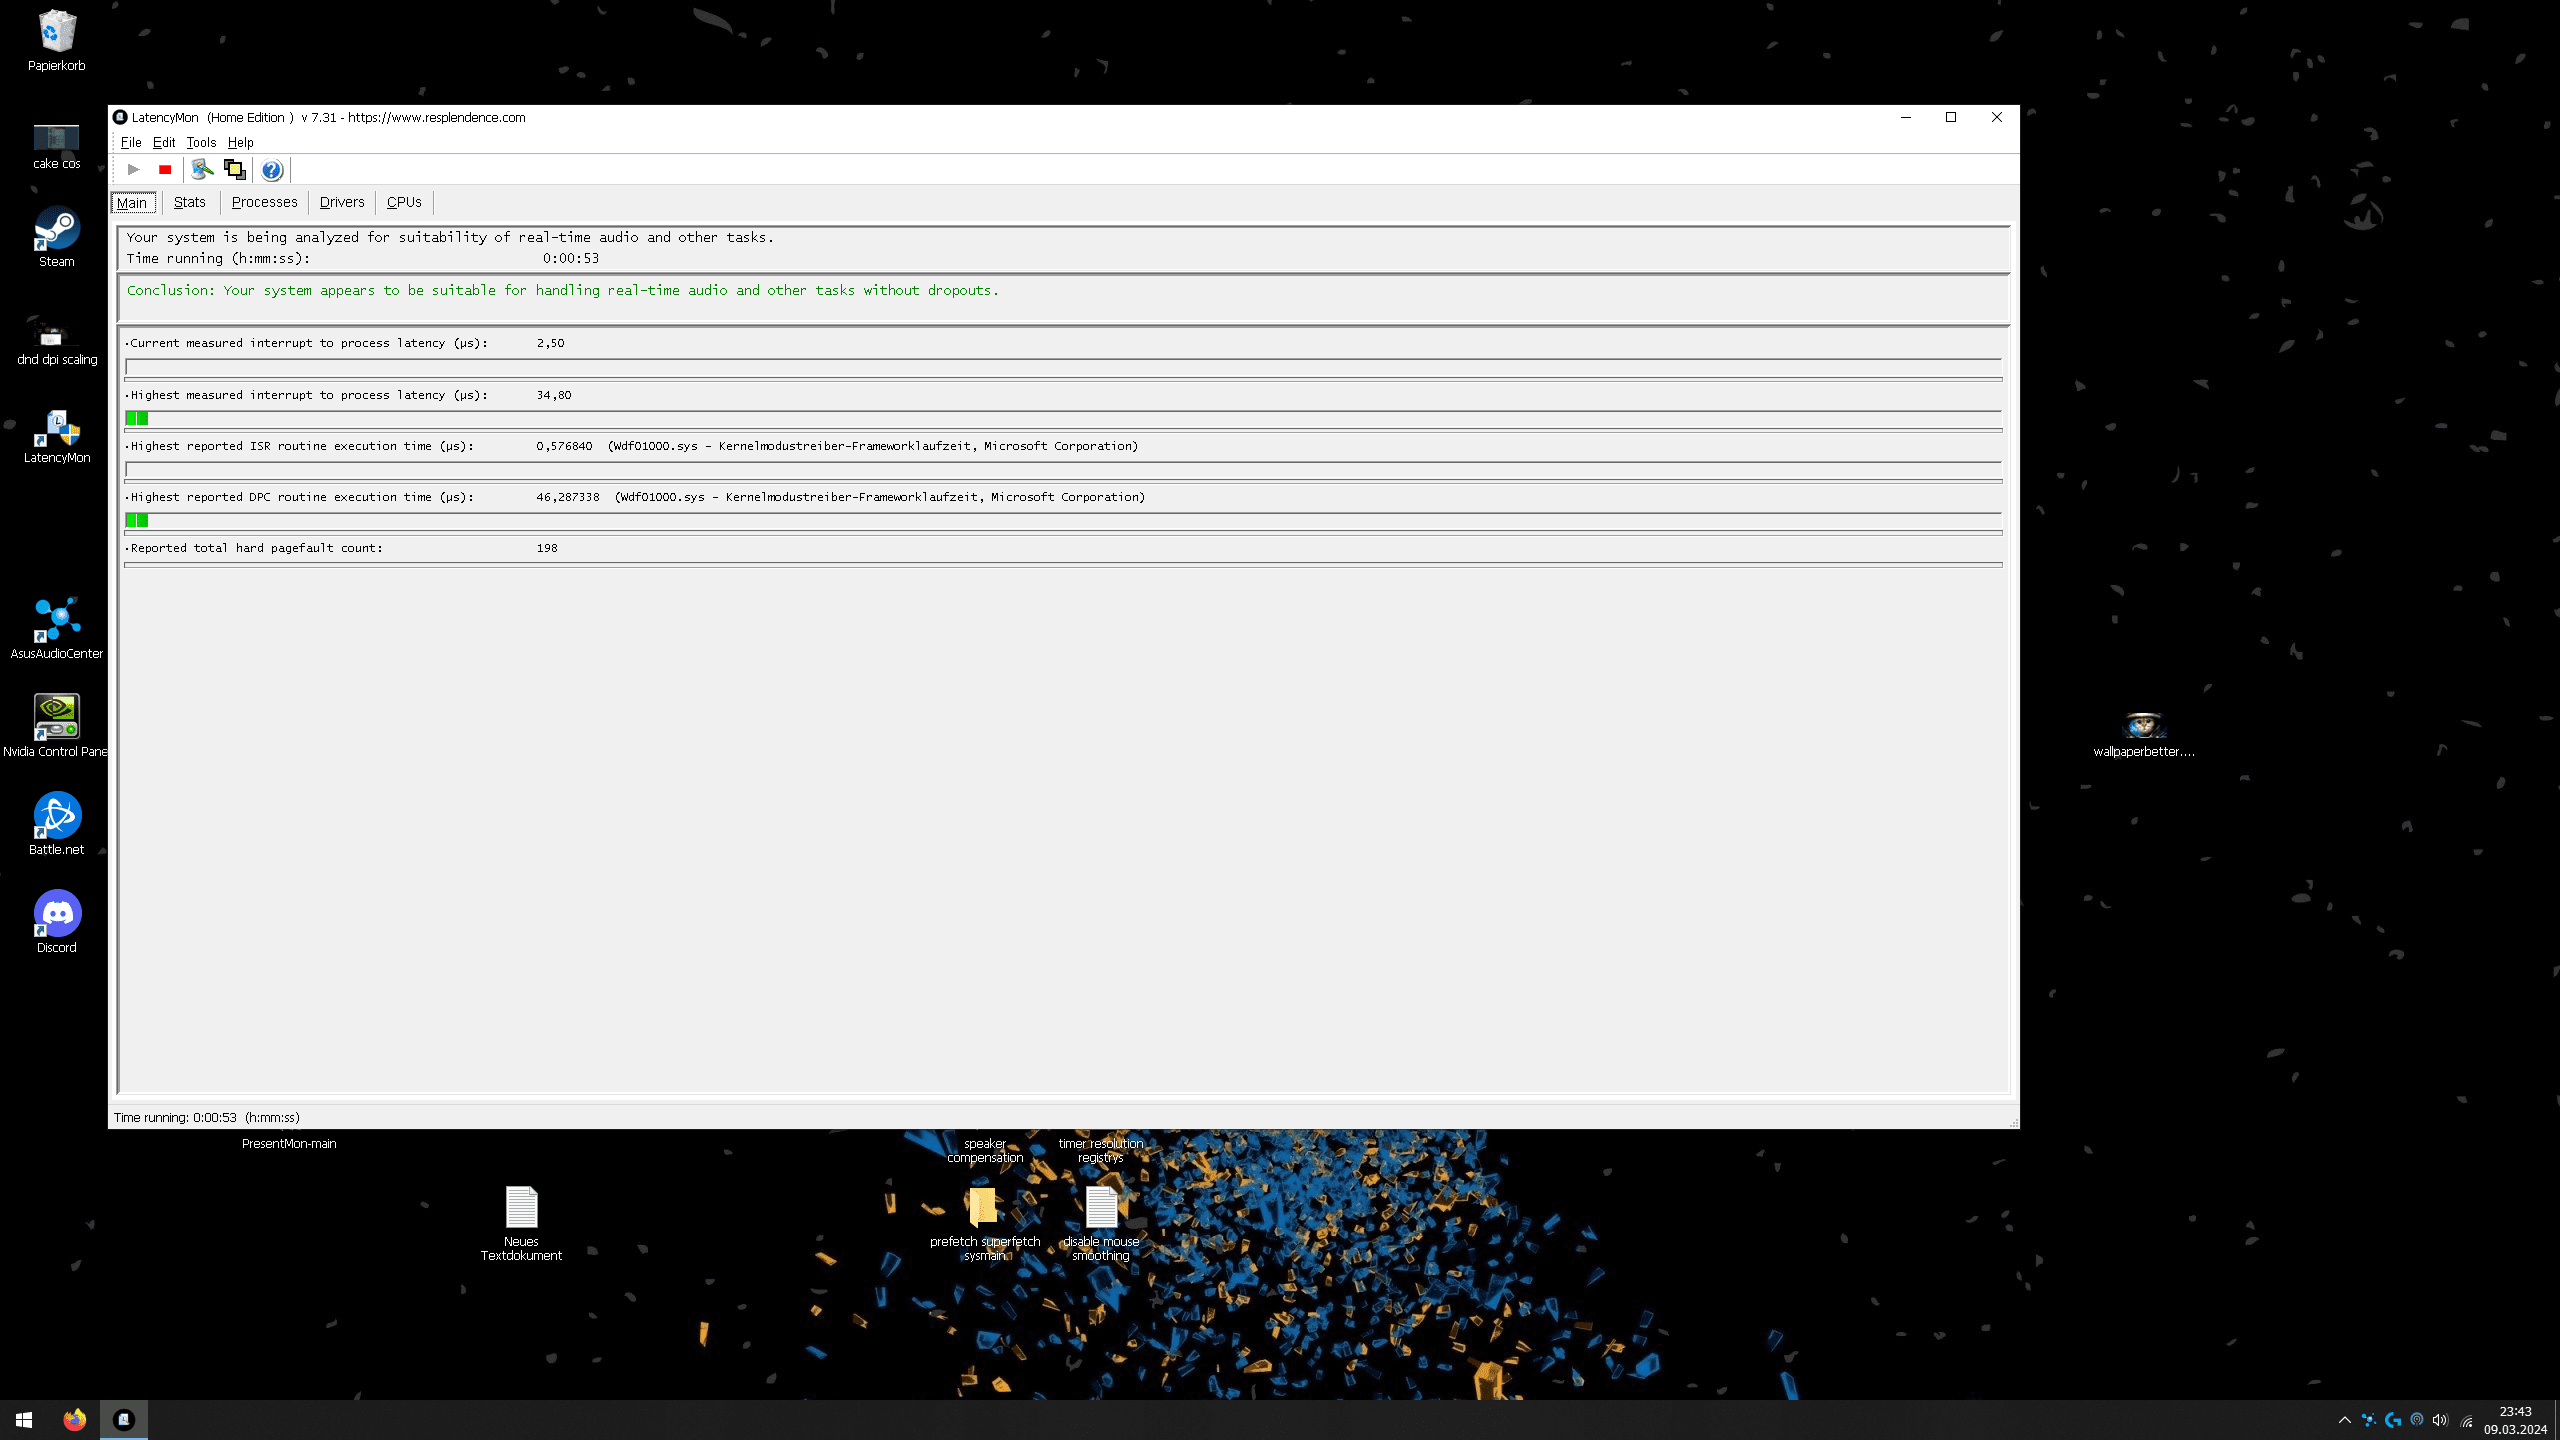Viewport: 2560px width, 1440px height.
Task: Click the CPUs tab
Action: (403, 202)
